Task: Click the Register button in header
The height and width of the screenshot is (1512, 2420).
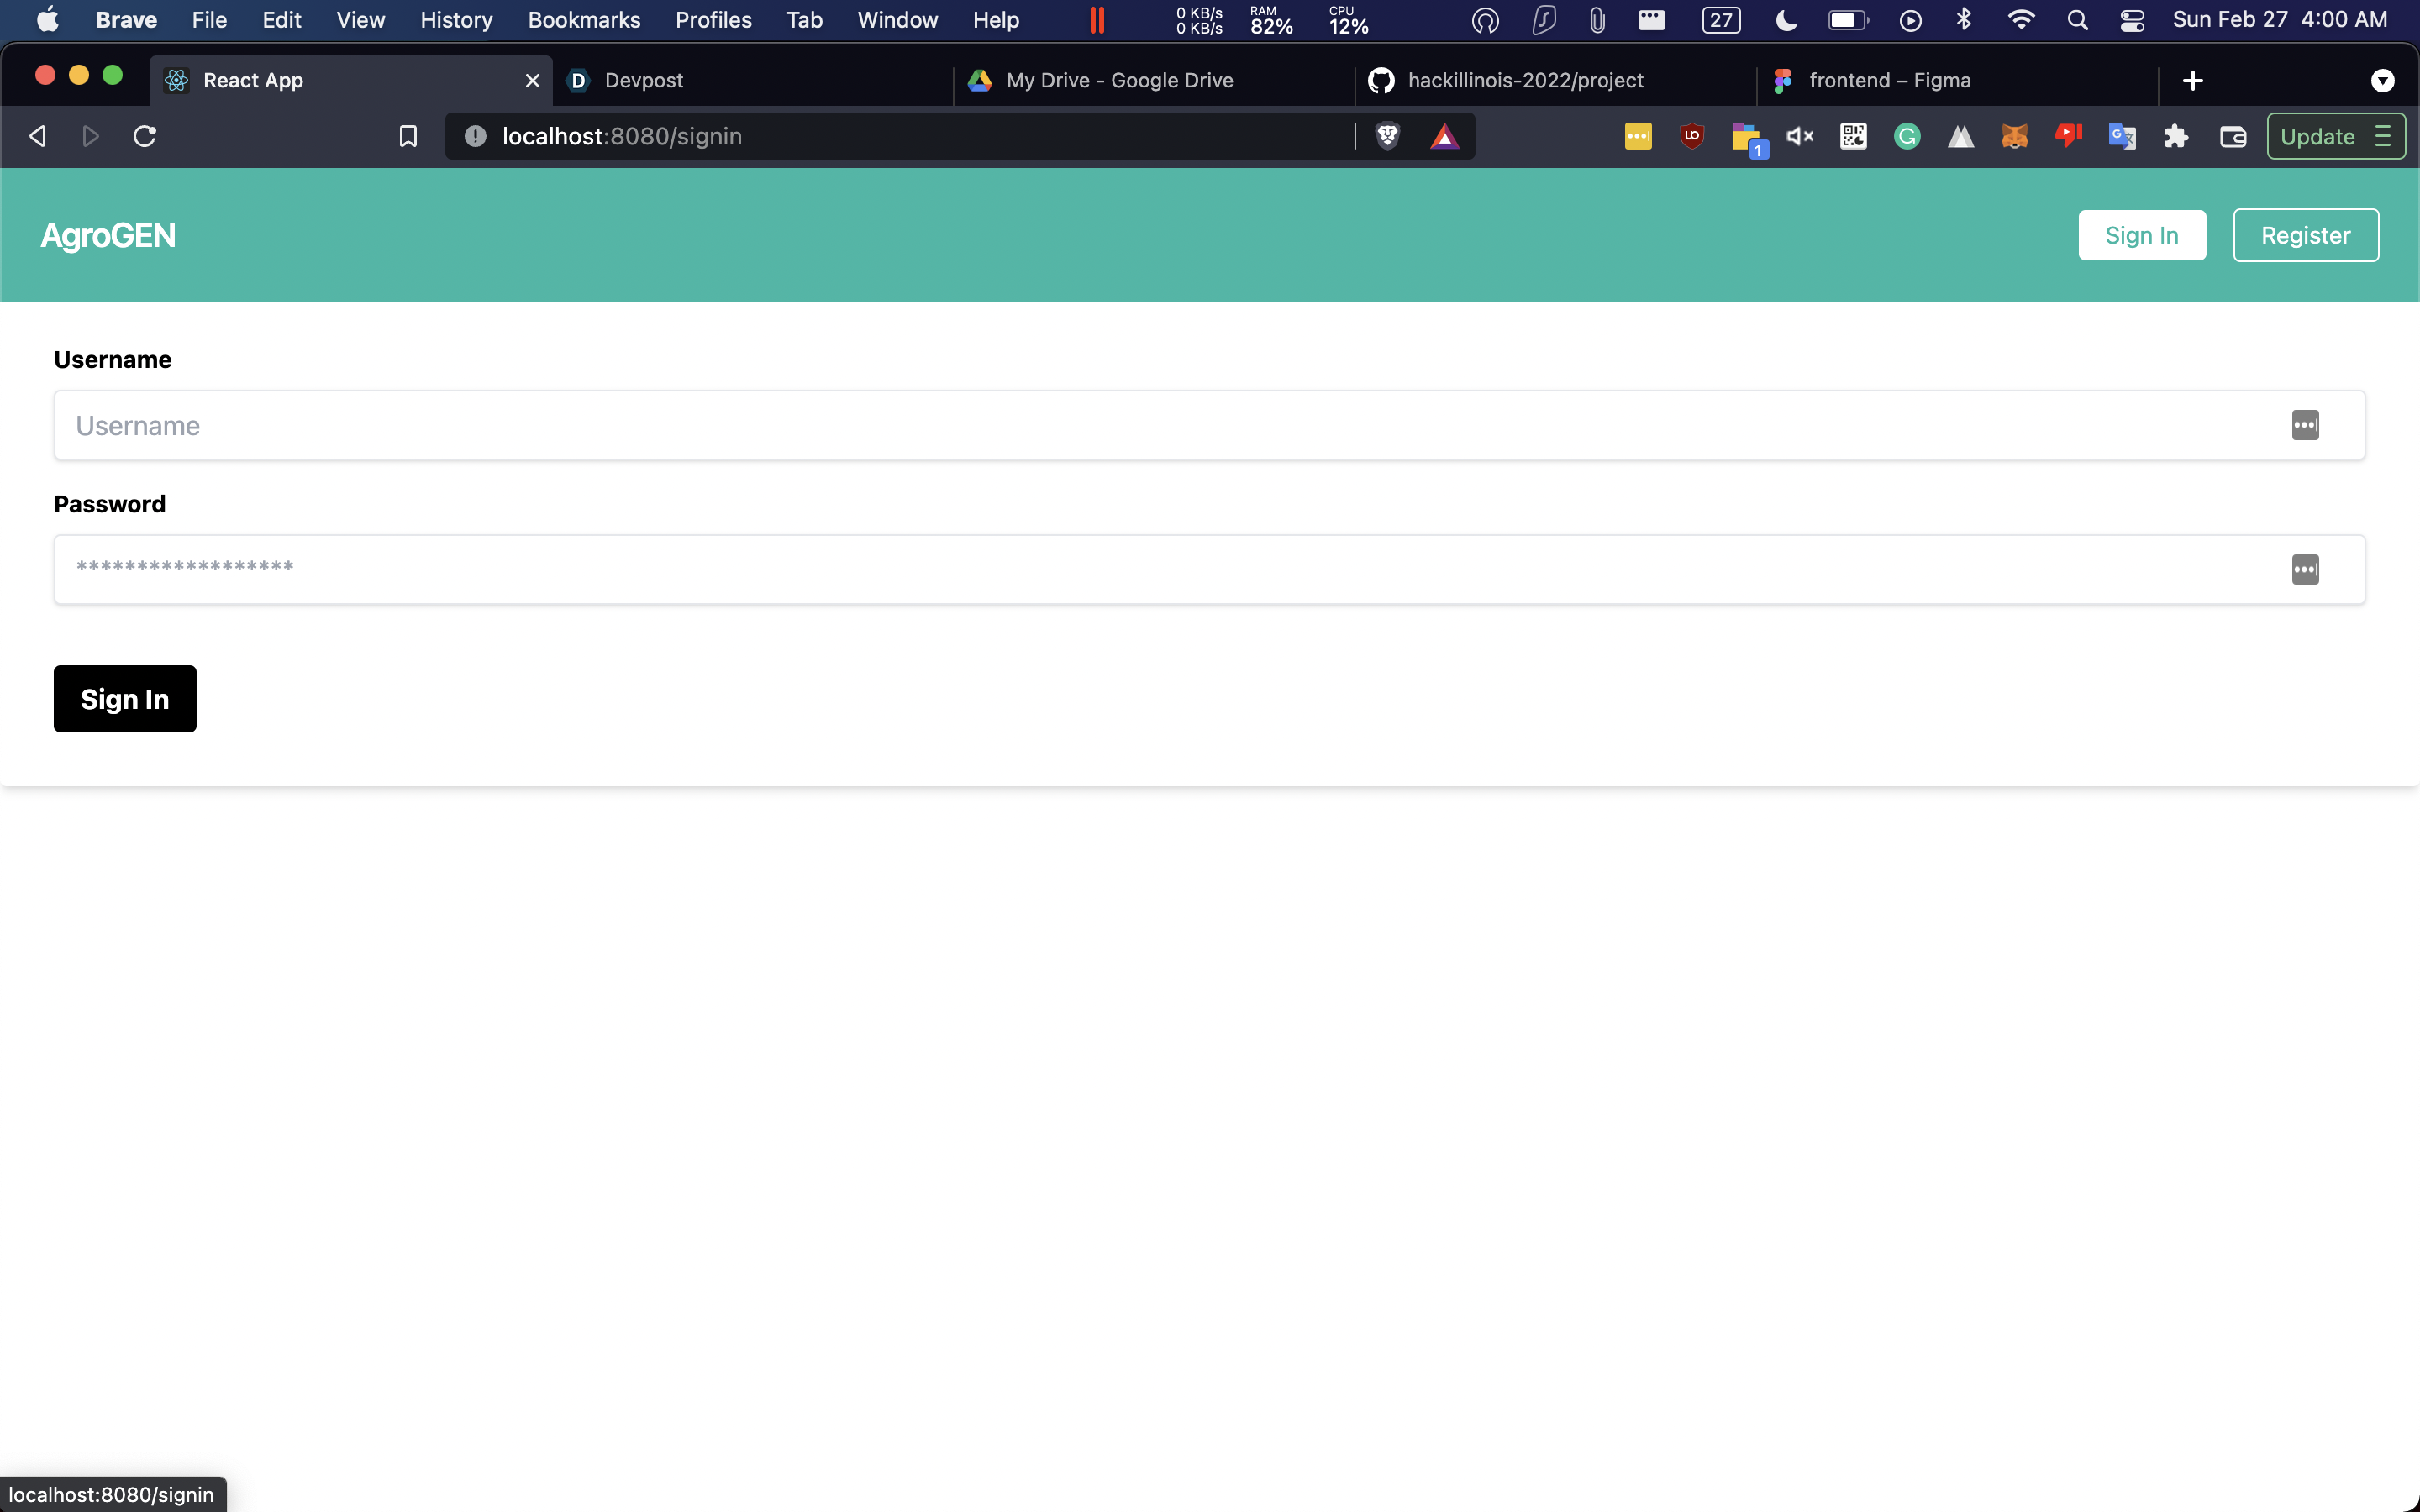Action: point(2305,235)
